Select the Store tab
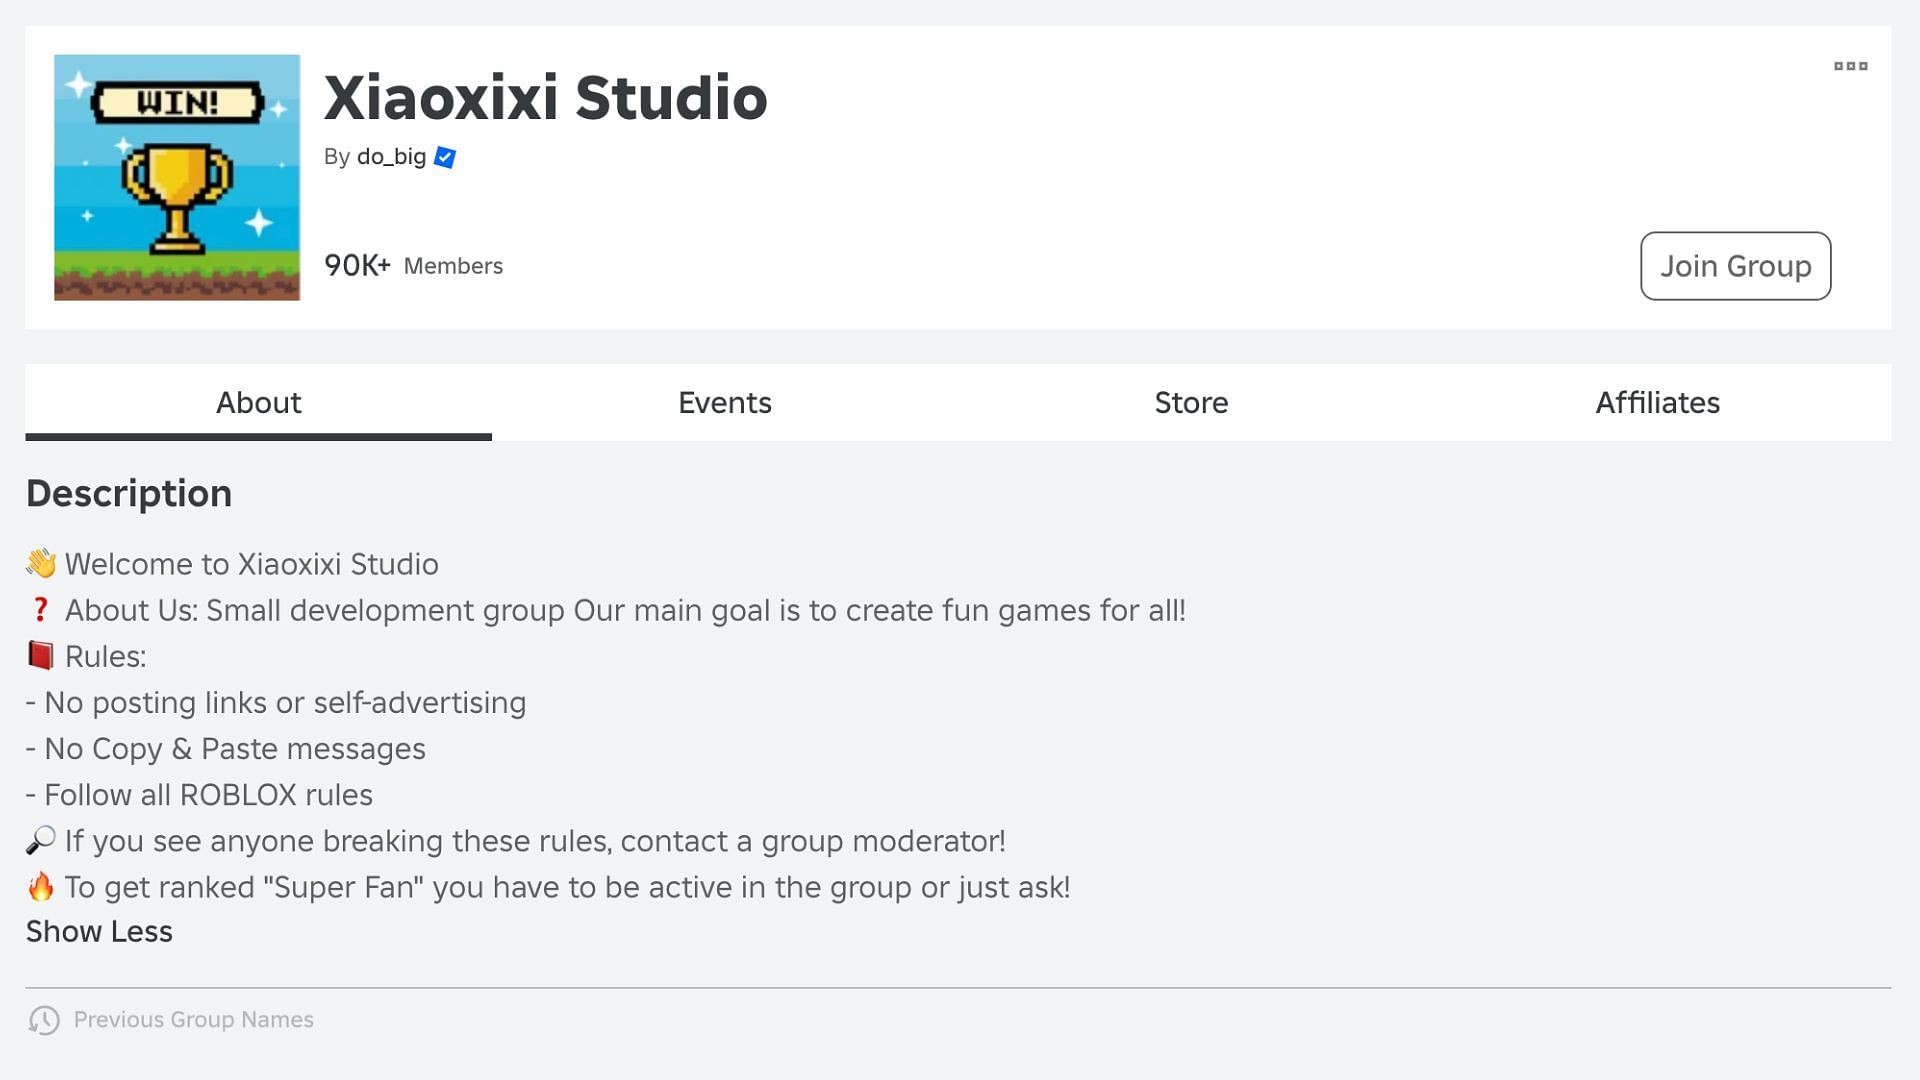The image size is (1920, 1080). click(x=1191, y=403)
